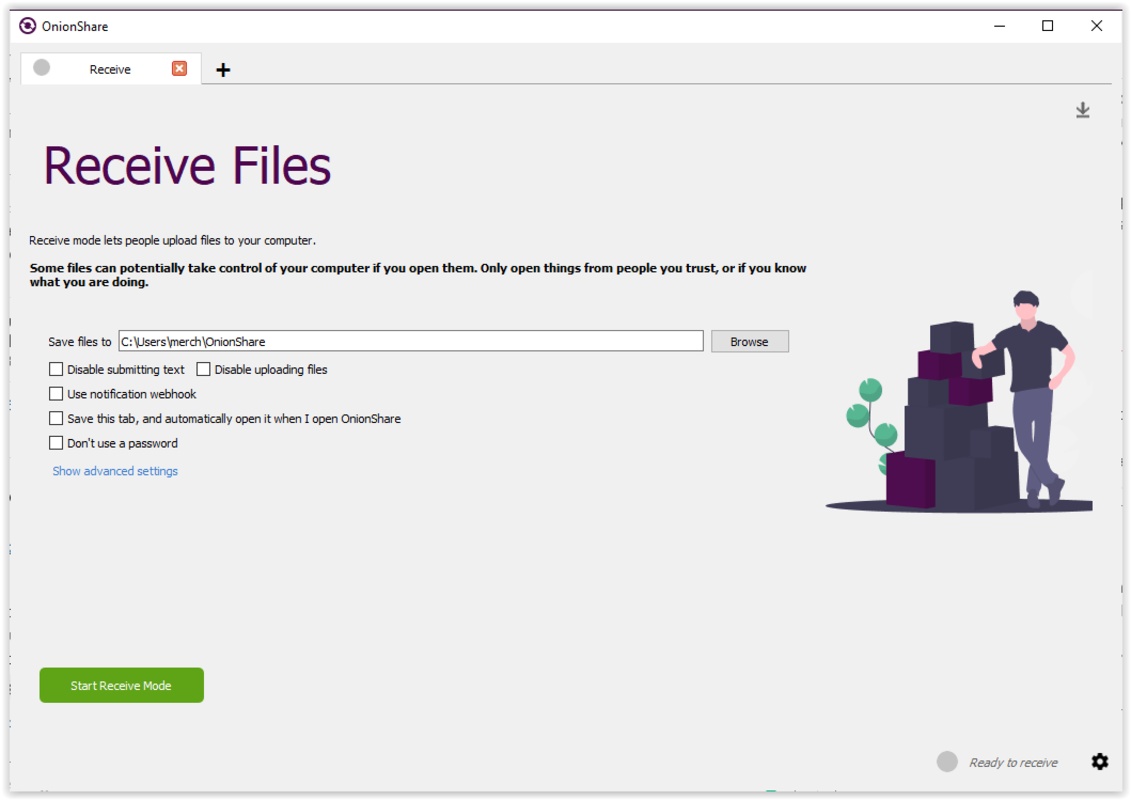Close the Receive tab with the red X
This screenshot has height=800, width=1131.
(180, 69)
